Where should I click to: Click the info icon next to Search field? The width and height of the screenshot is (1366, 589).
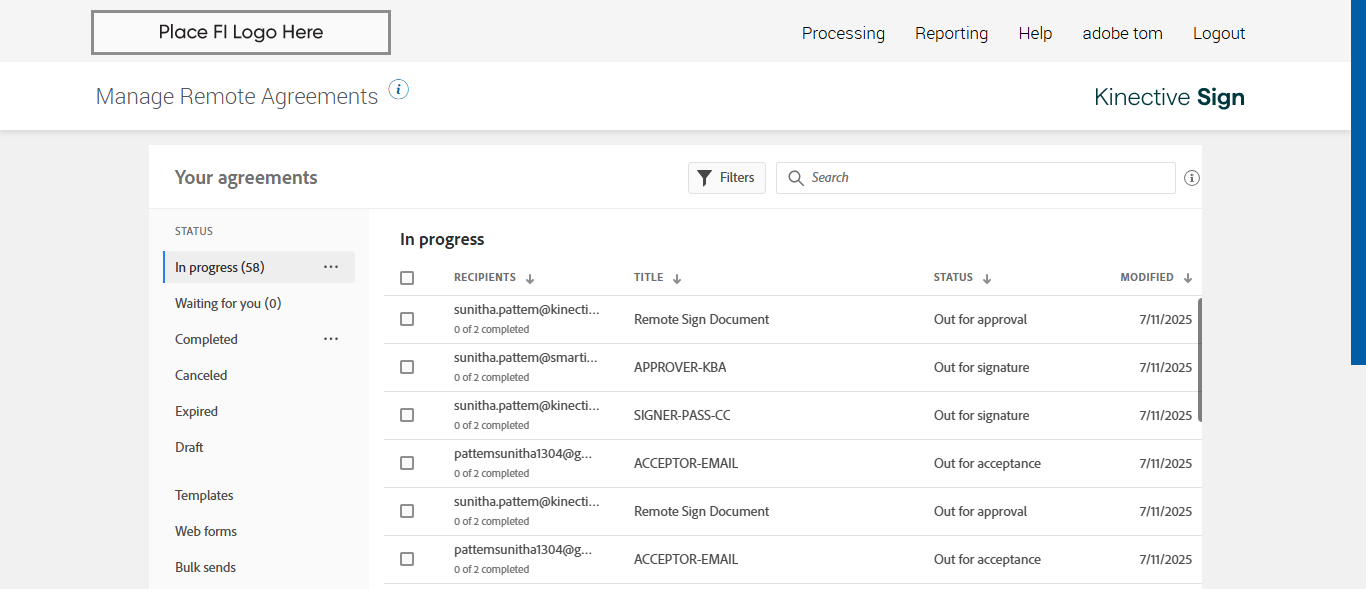1191,178
